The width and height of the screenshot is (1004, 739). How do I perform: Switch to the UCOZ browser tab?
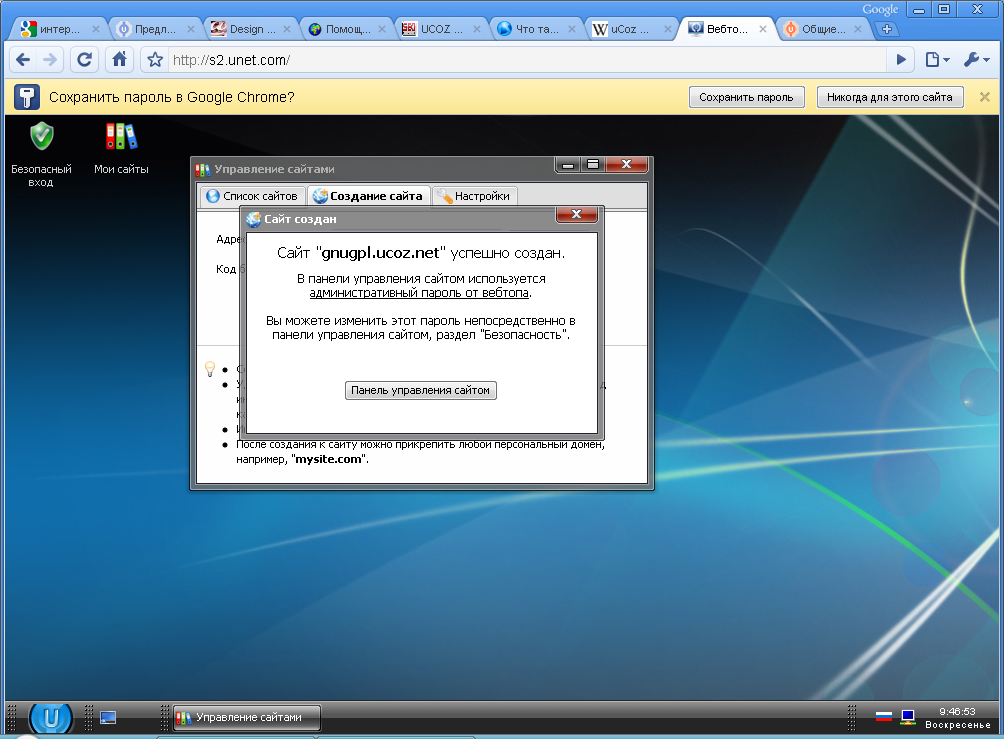pos(441,29)
